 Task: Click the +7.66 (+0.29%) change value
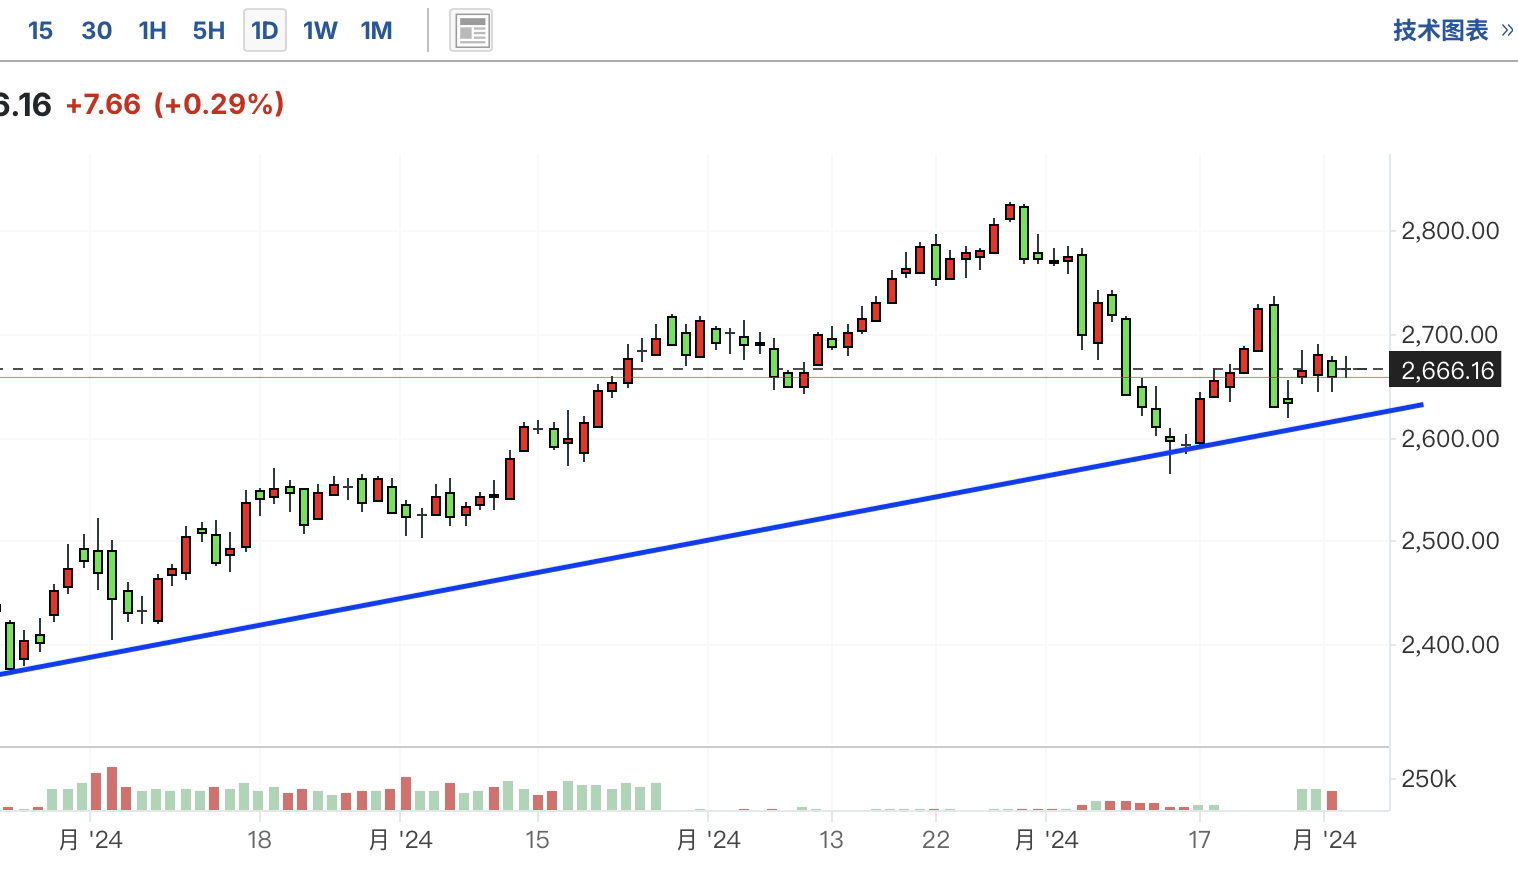(175, 104)
